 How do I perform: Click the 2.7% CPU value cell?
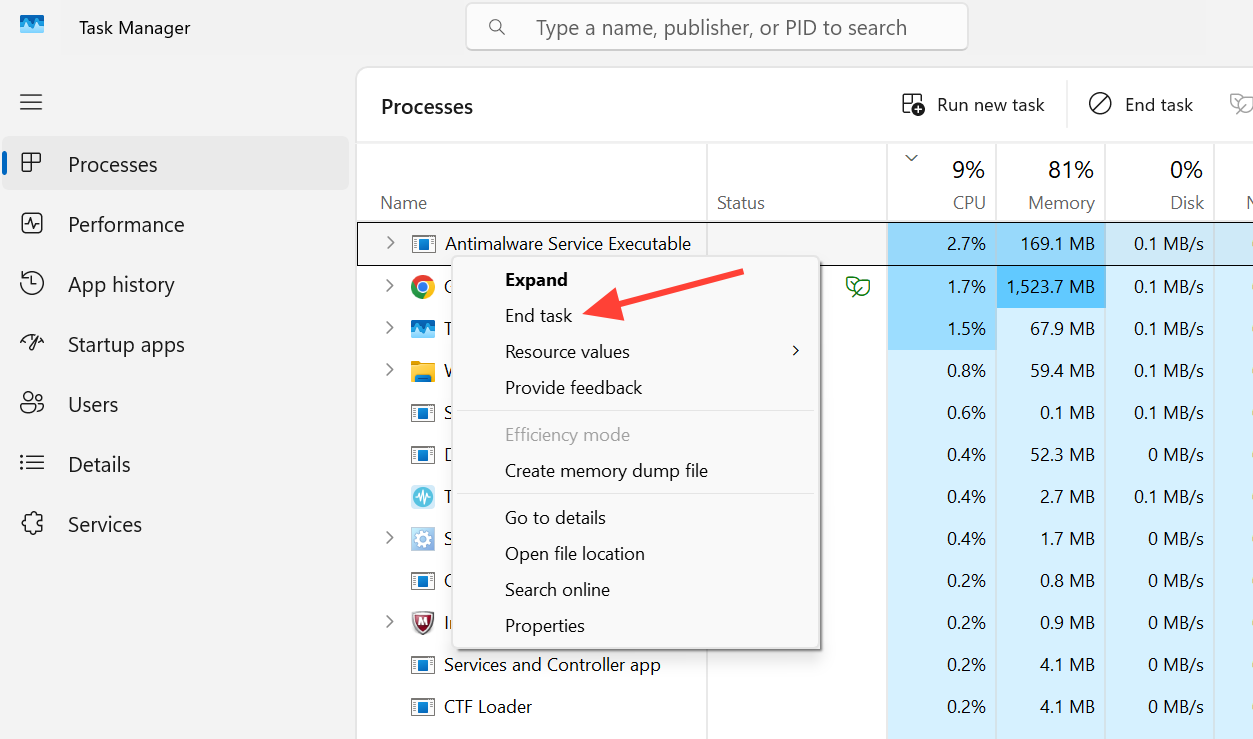[942, 244]
